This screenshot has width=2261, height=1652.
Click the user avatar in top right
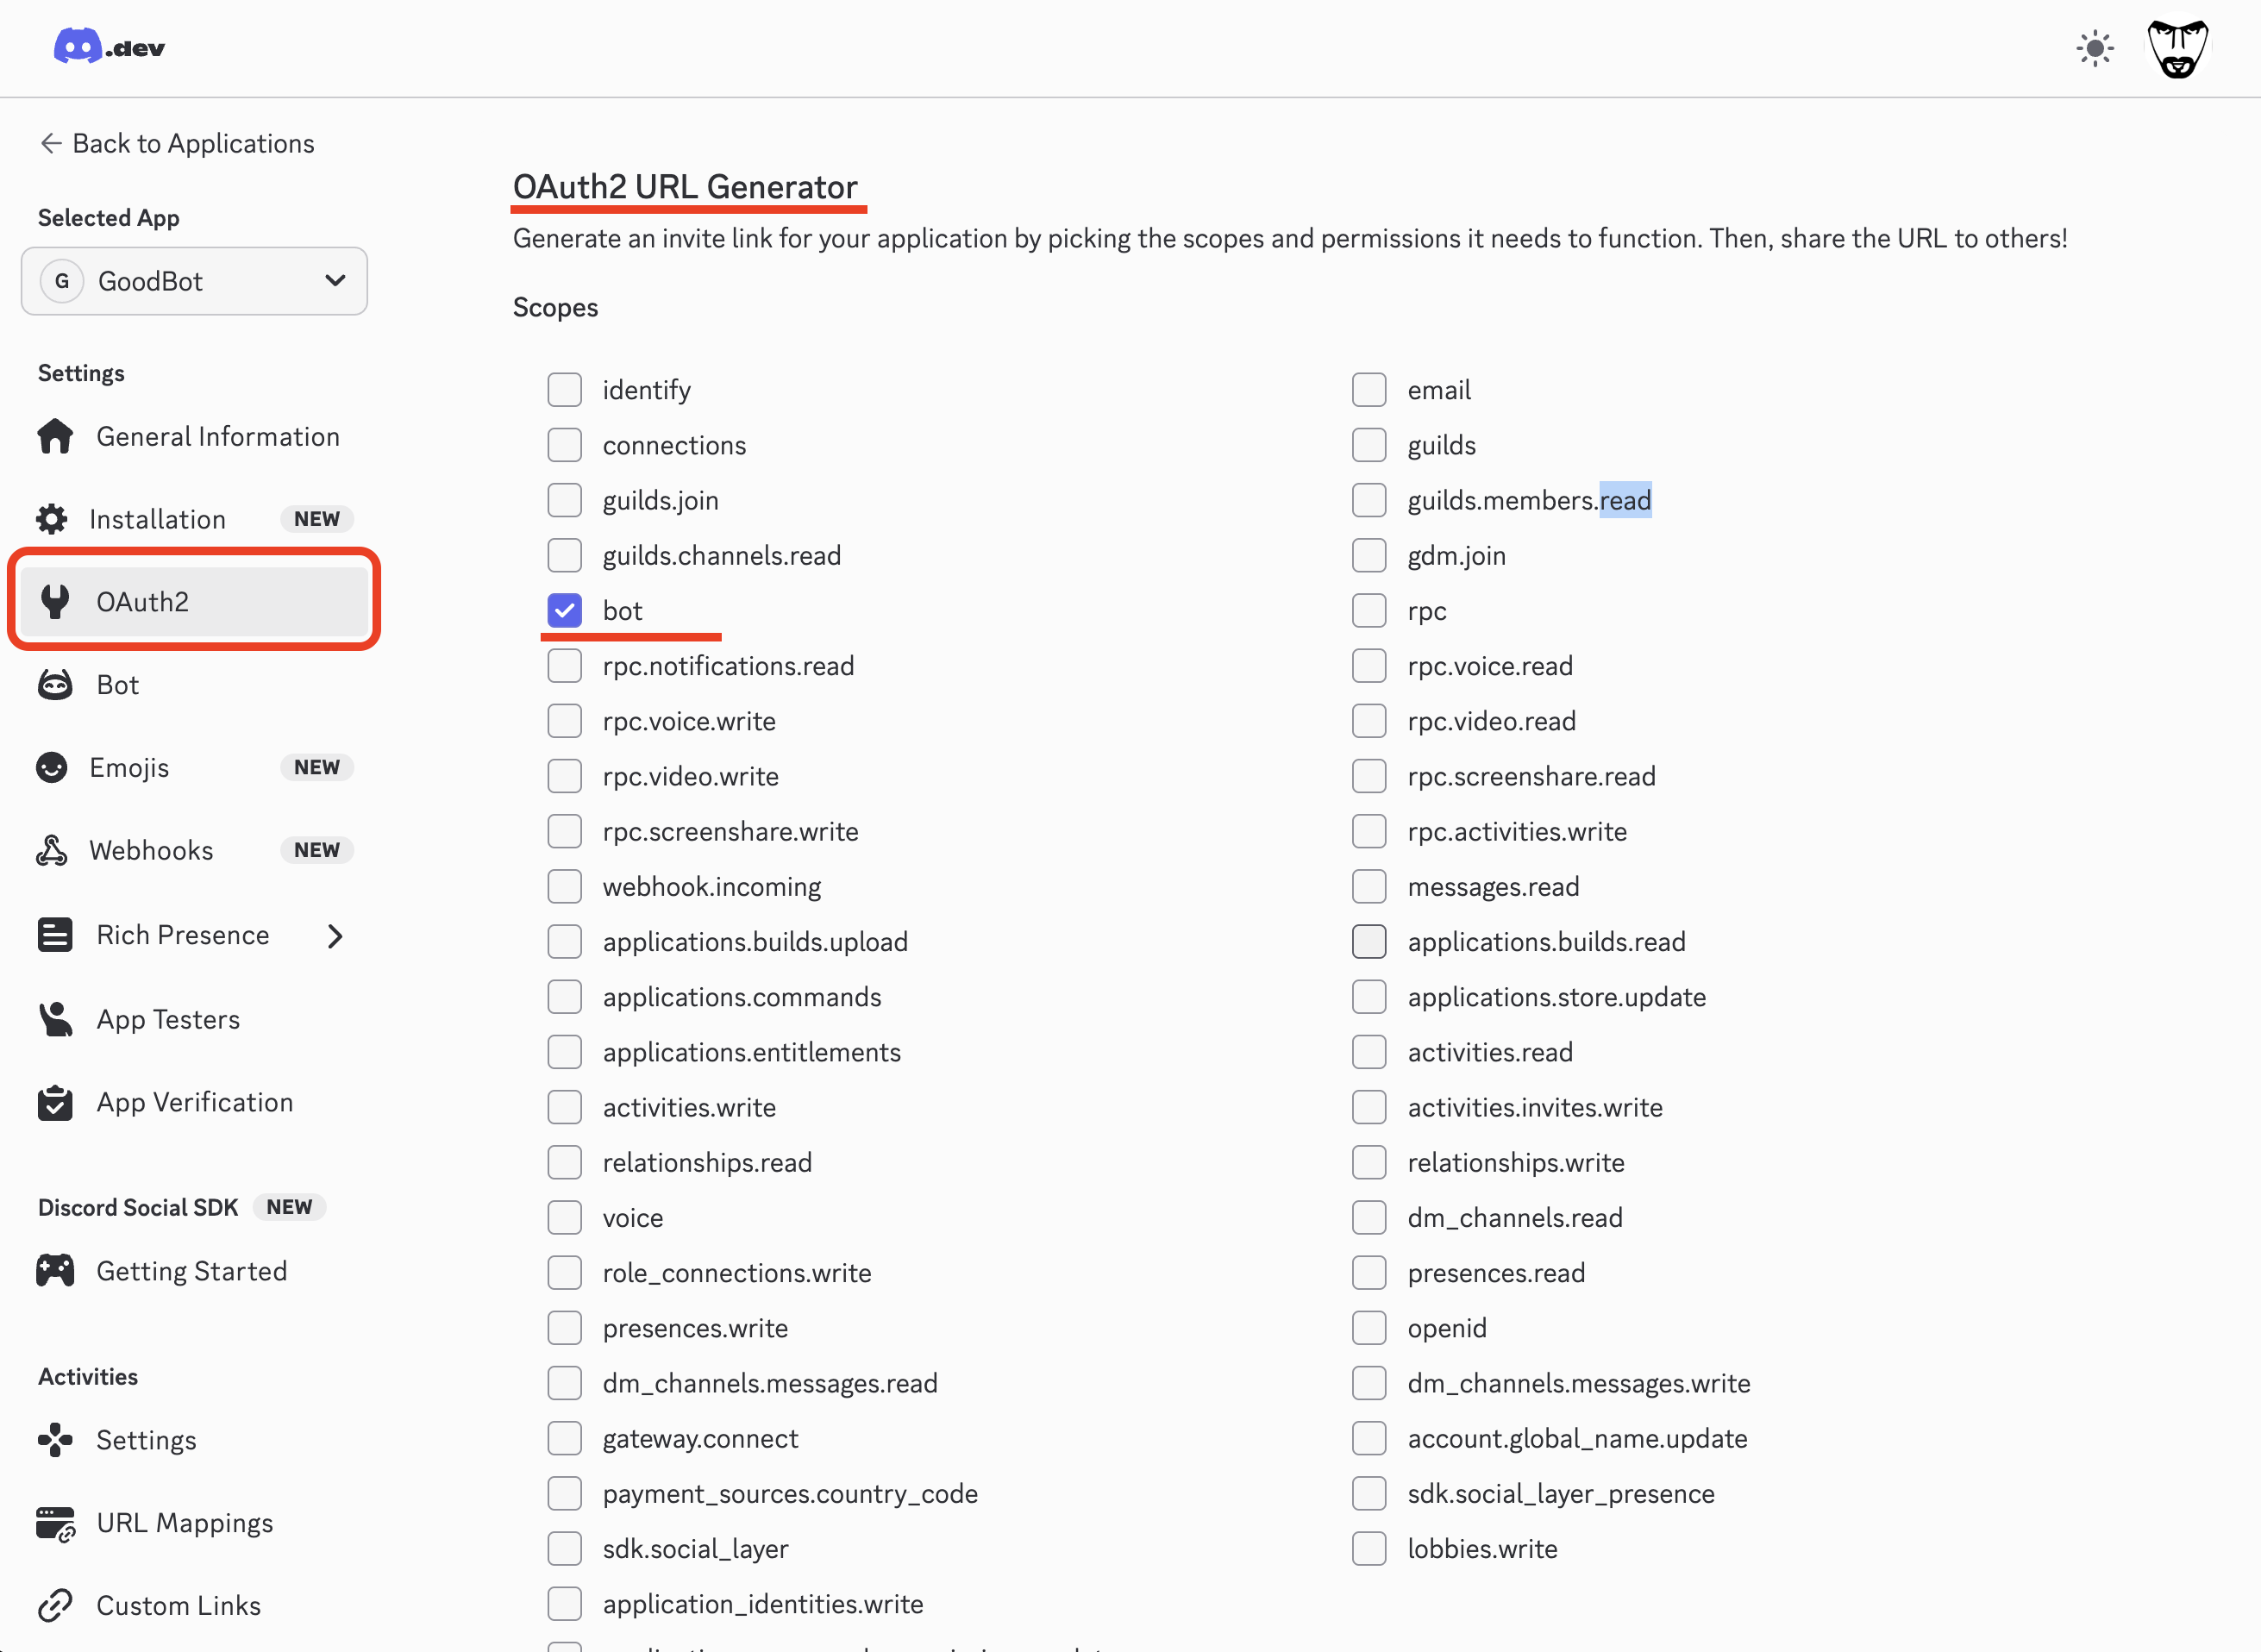2178,47
